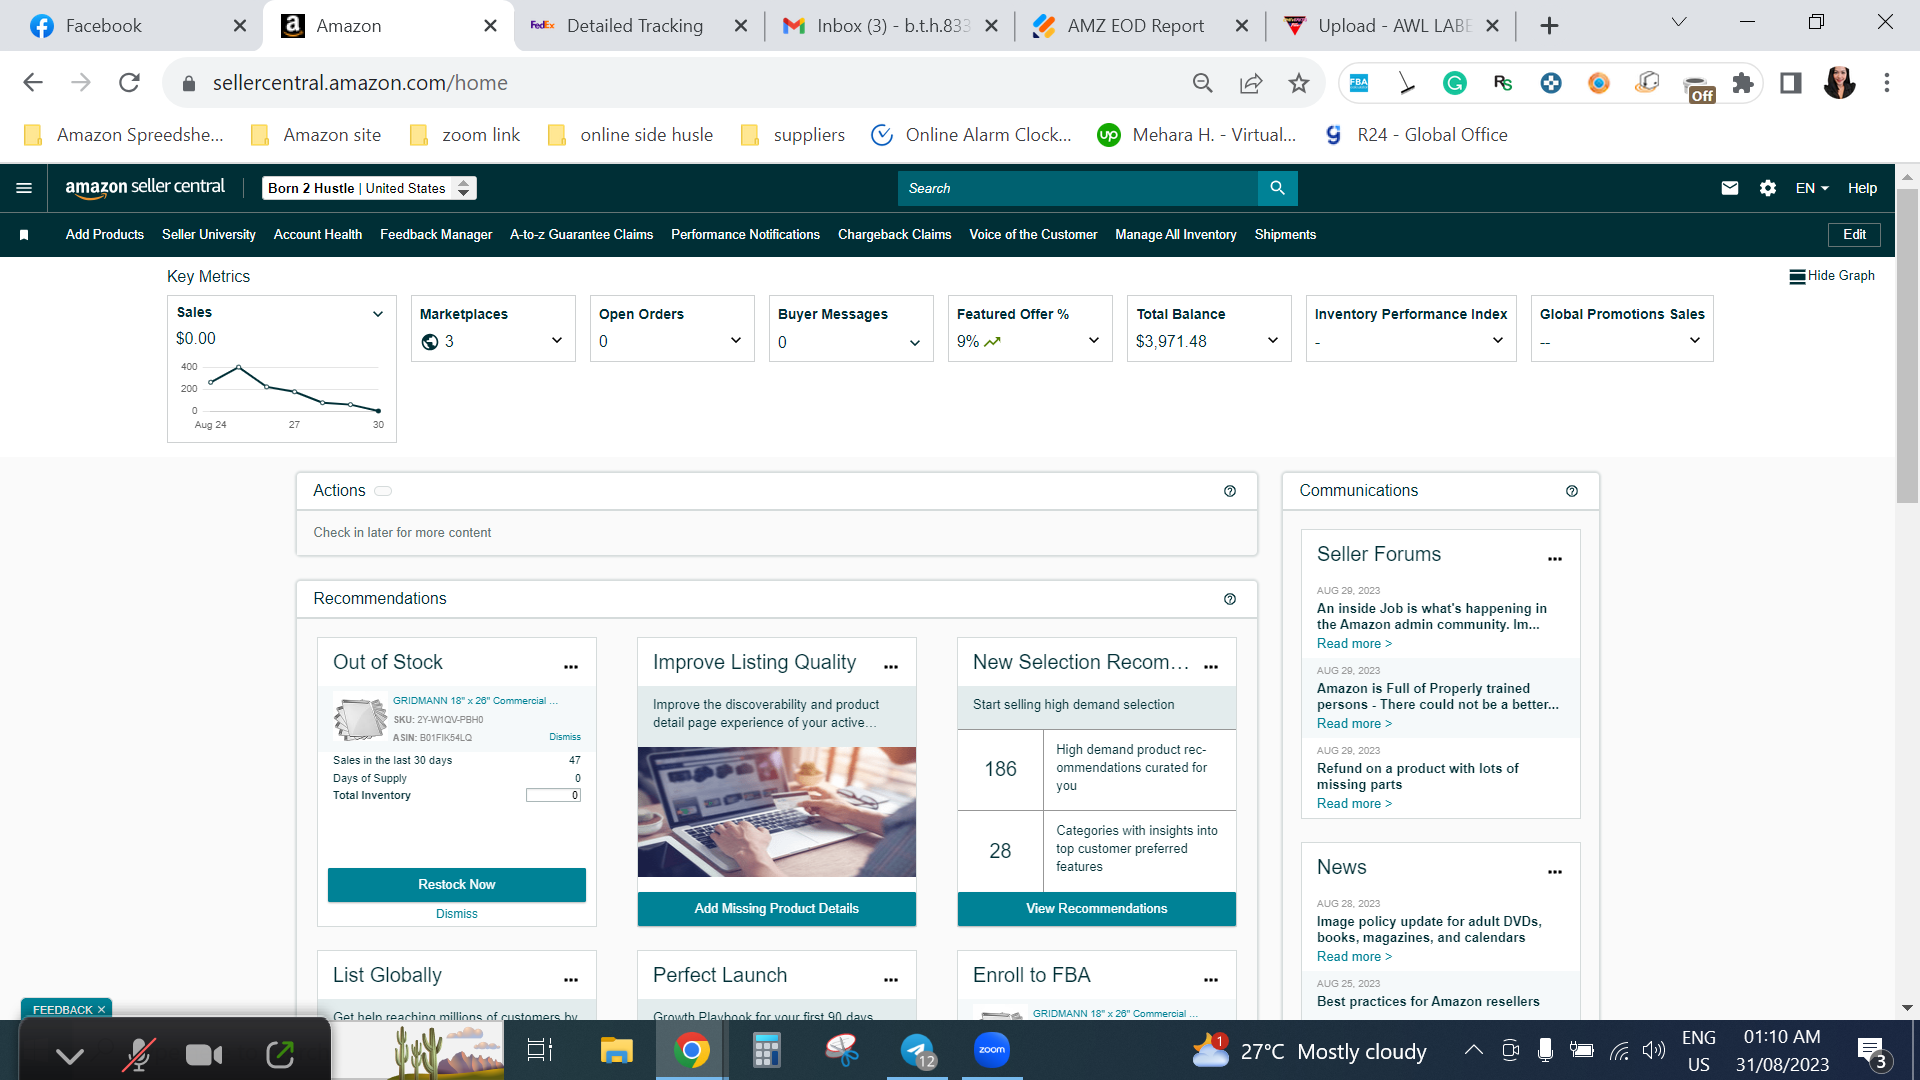1920x1080 pixels.
Task: Open the Born 2 Hustle account switcher
Action: (x=369, y=188)
